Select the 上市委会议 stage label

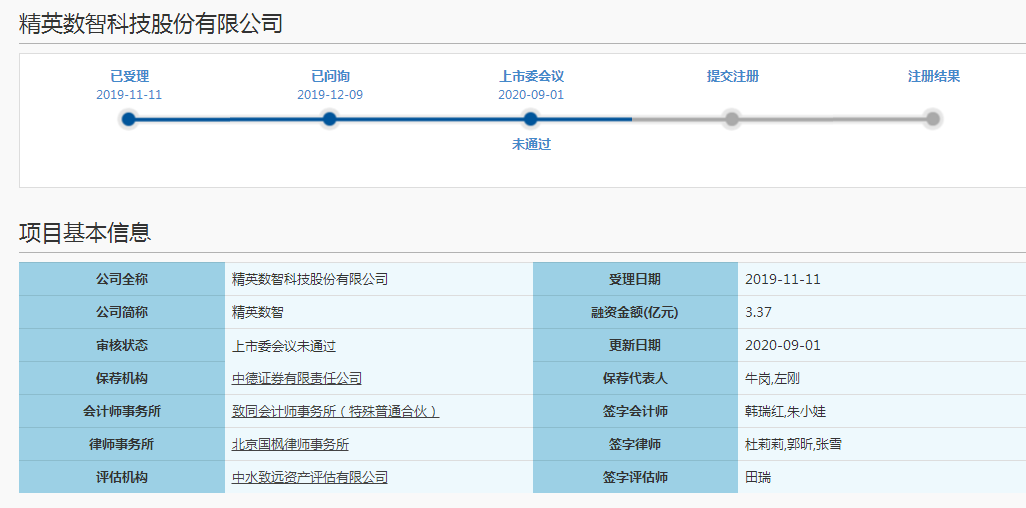(x=531, y=77)
